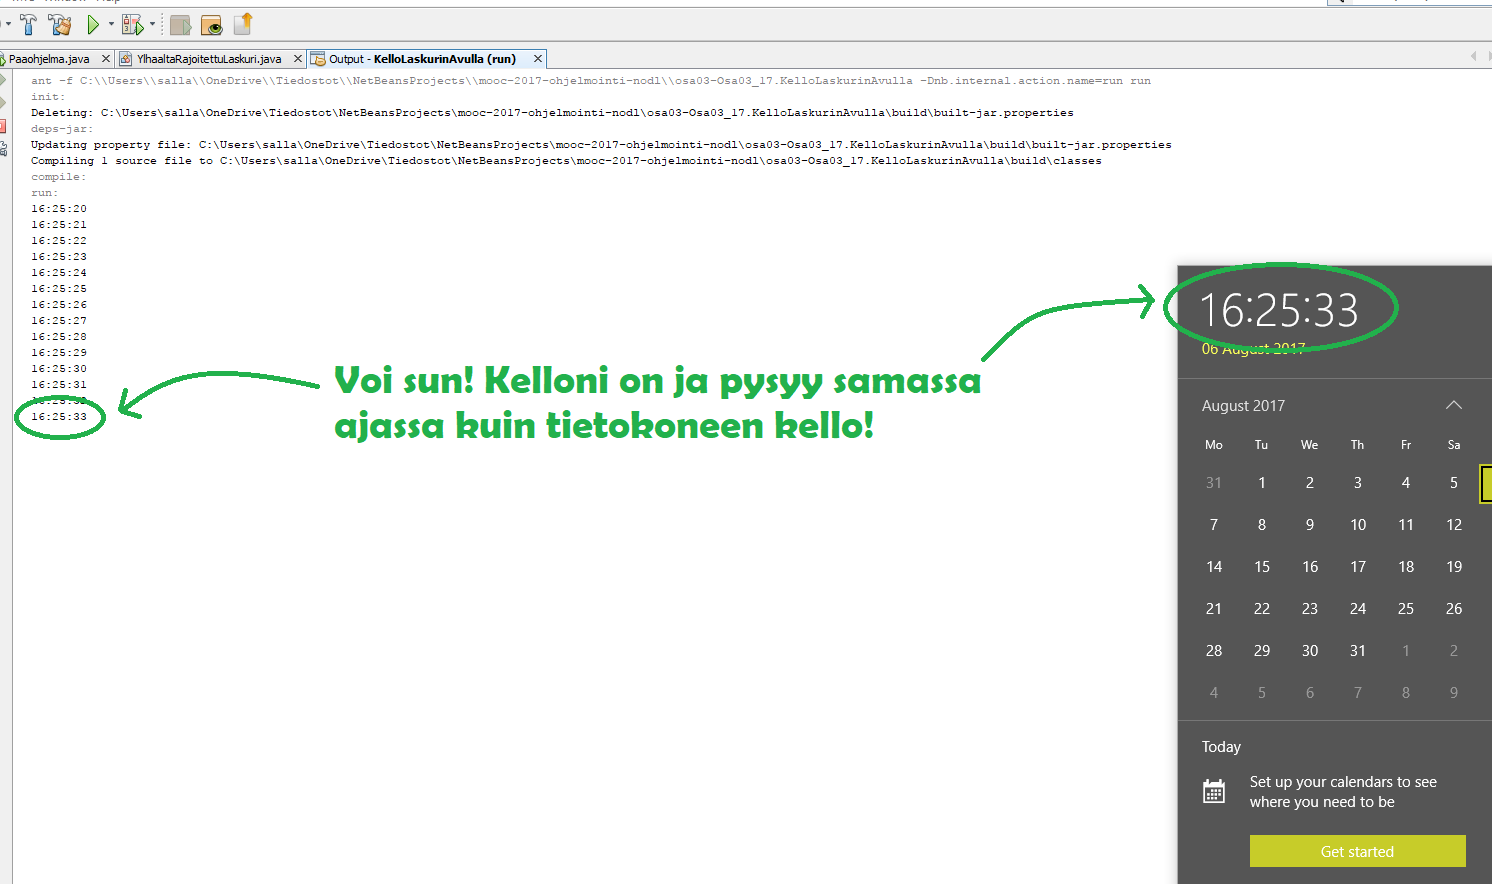Viewport: 1492px width, 884px height.
Task: Click the 'ant -f' command line in the output
Action: pyautogui.click(x=591, y=81)
